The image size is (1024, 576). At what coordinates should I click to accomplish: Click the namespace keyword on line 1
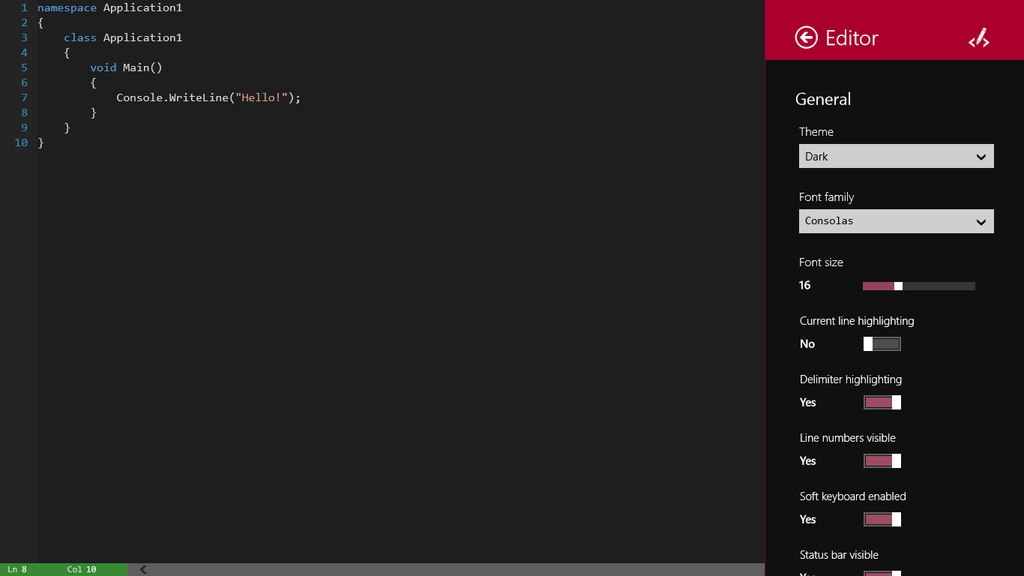tap(67, 7)
